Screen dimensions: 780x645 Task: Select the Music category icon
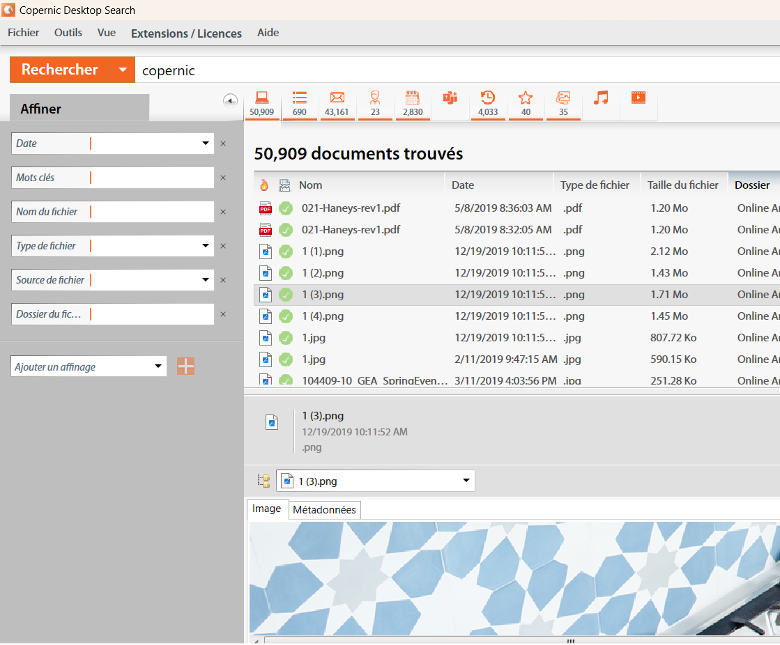click(601, 98)
